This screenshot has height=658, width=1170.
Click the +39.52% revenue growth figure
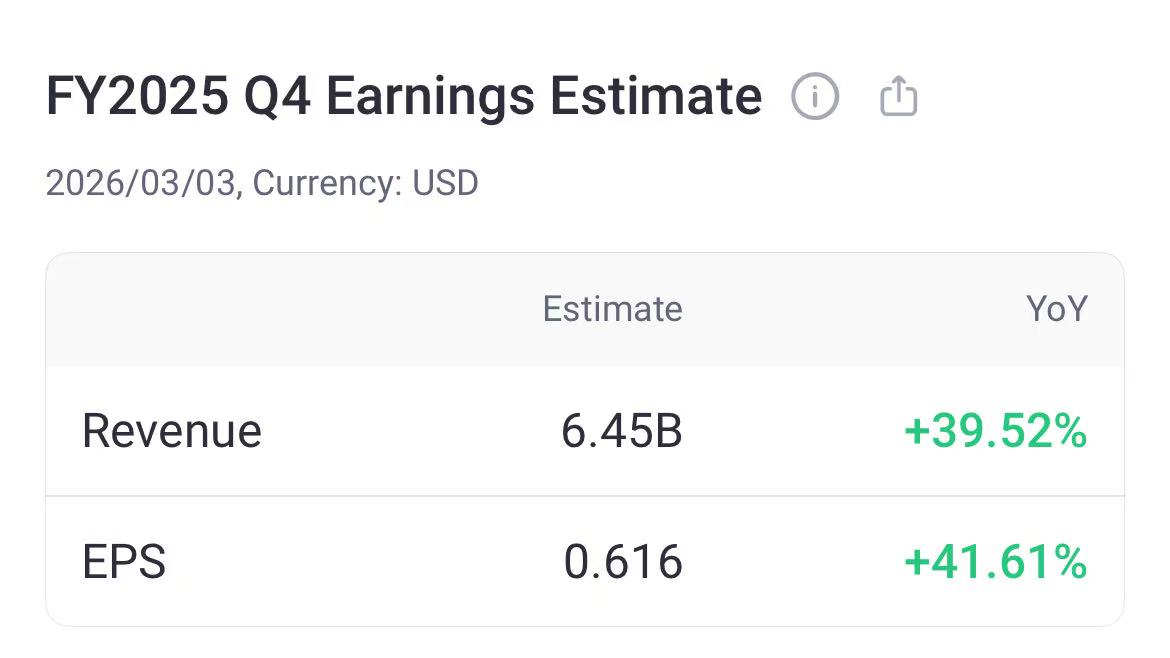[x=995, y=431]
